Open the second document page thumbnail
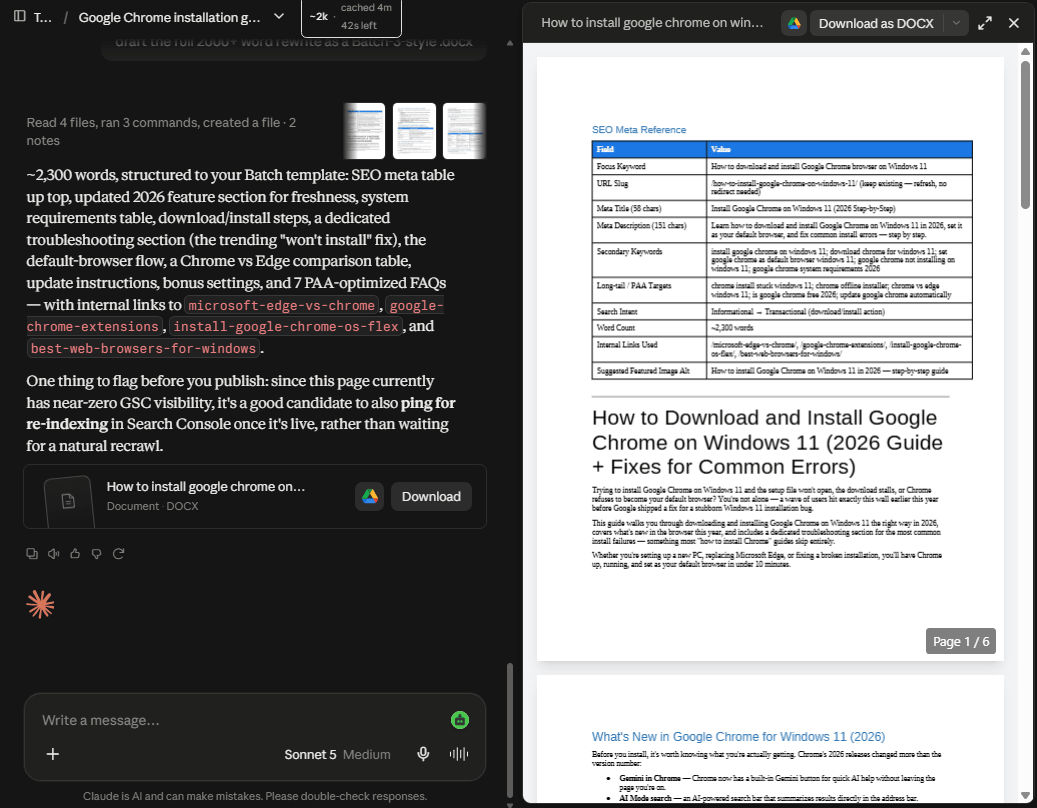Viewport: 1037px width, 808px height. (414, 131)
